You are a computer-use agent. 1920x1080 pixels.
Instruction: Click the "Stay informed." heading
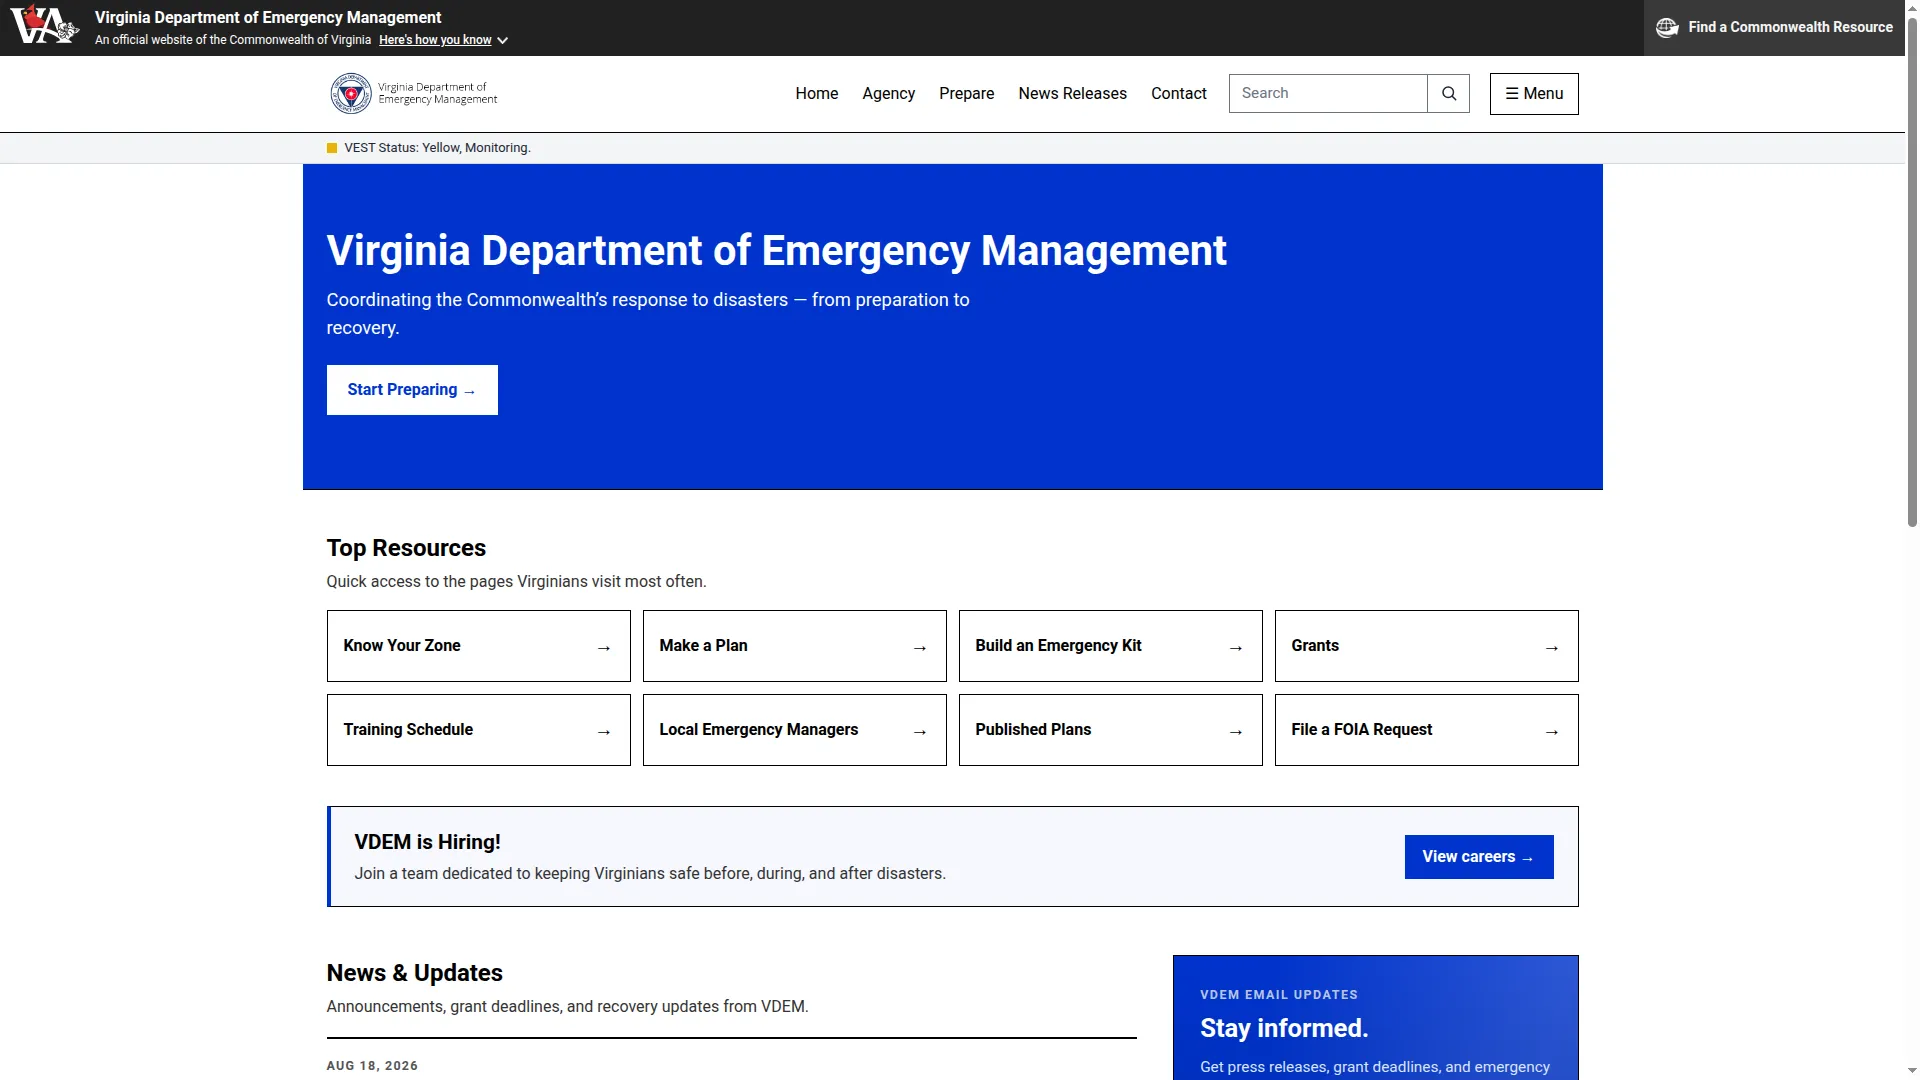[1284, 1028]
